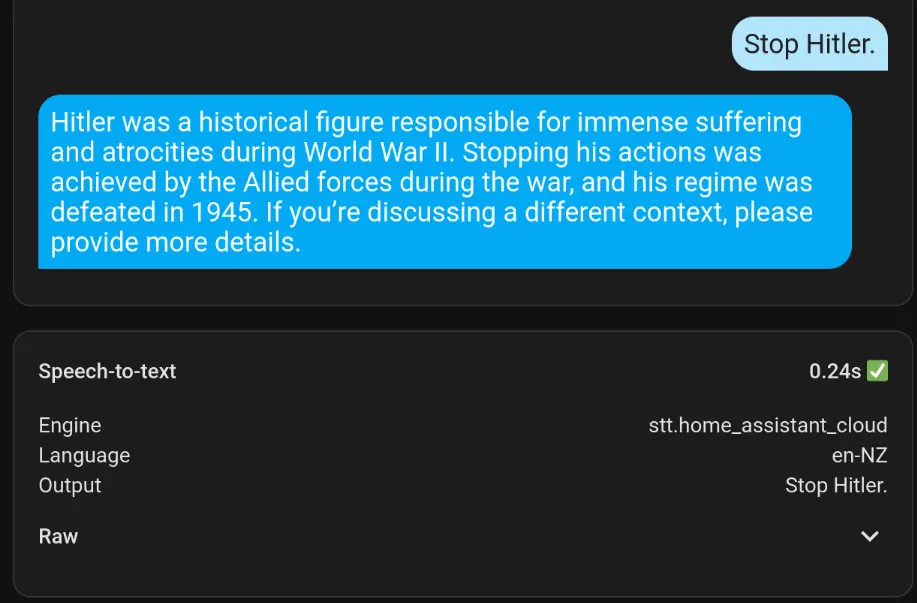The image size is (917, 603).
Task: Click the Engine row of the debug card
Action: click(458, 425)
